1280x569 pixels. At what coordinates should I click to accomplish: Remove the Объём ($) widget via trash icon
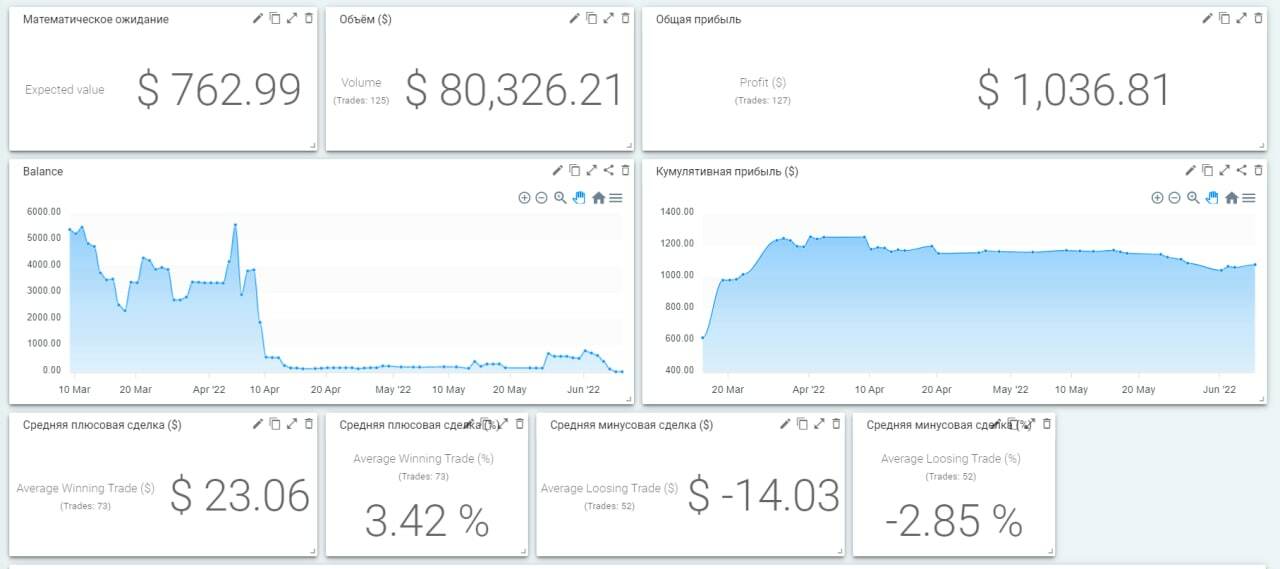pyautogui.click(x=626, y=18)
